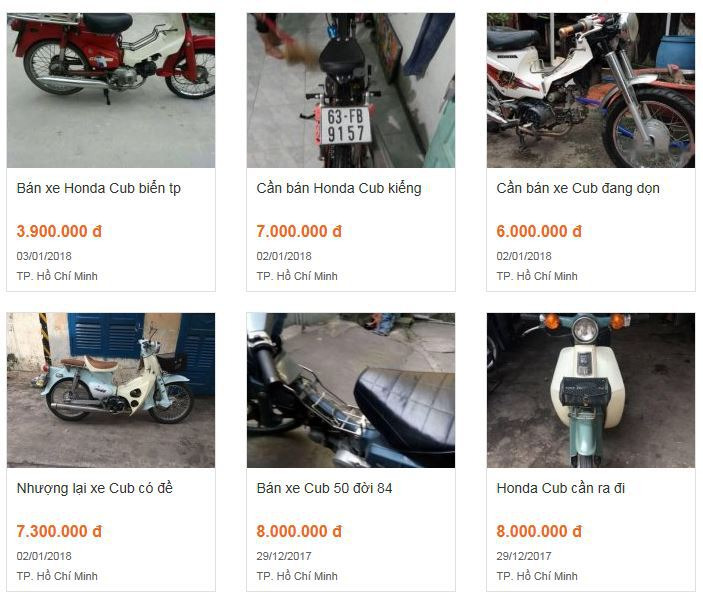This screenshot has width=703, height=597.
Task: Open listing 'Nhượng lại xe Cub có đề'
Action: coord(95,488)
